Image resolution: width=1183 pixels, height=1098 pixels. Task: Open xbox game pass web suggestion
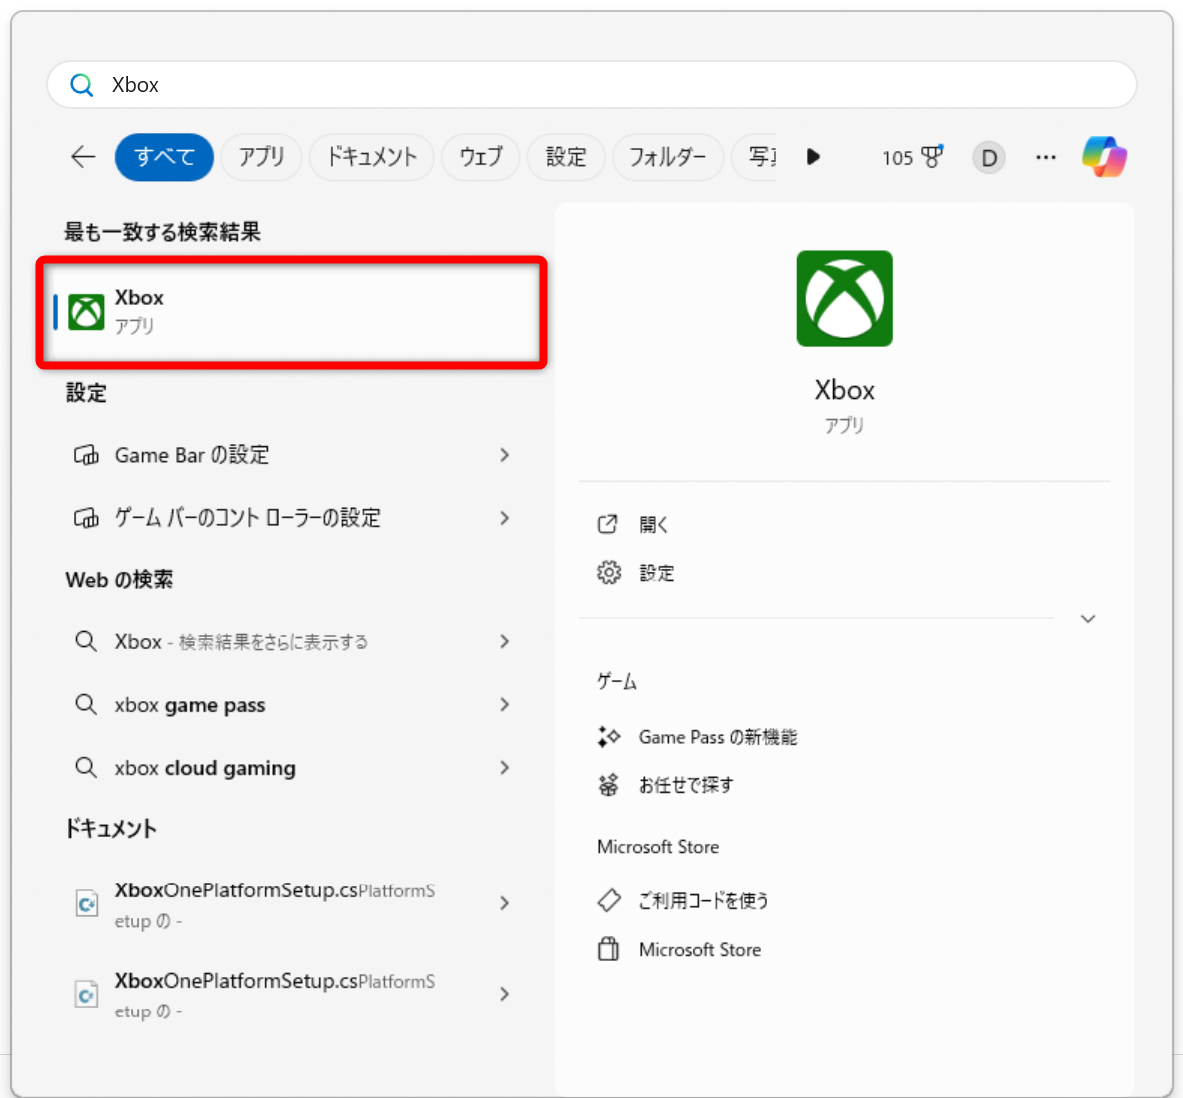click(291, 705)
